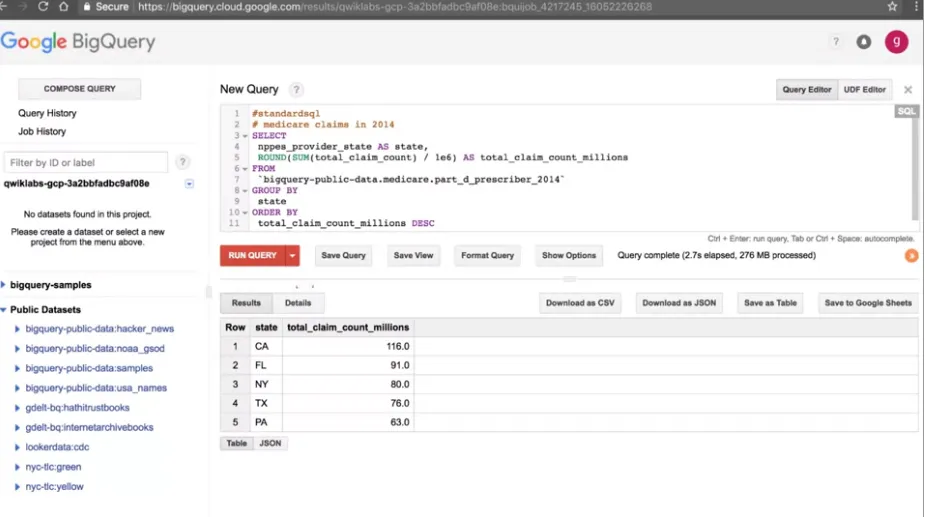Bookmark this page with the star icon
The image size is (925, 517).
892,6
